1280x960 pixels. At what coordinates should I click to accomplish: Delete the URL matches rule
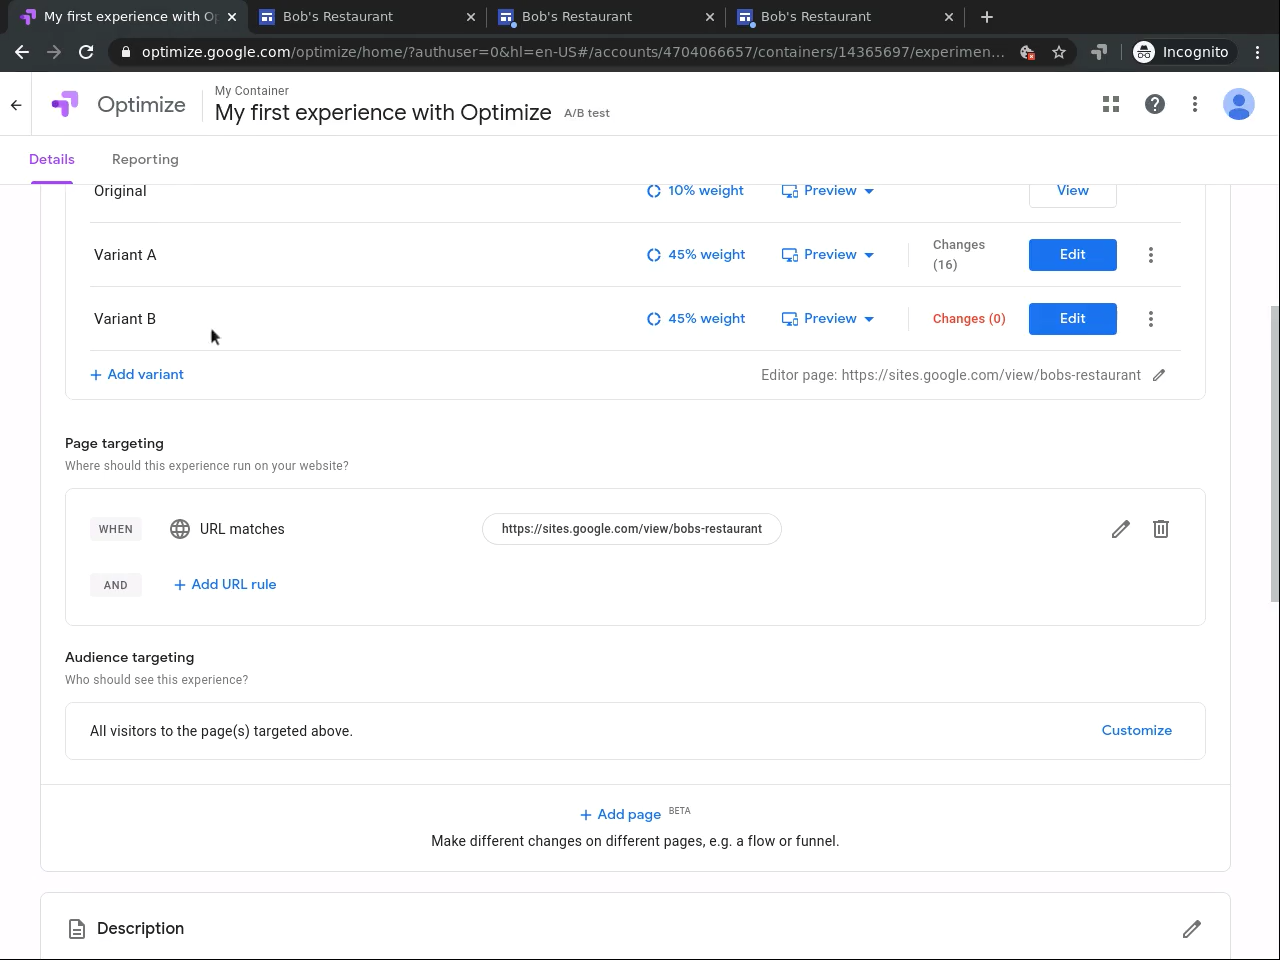click(x=1161, y=529)
